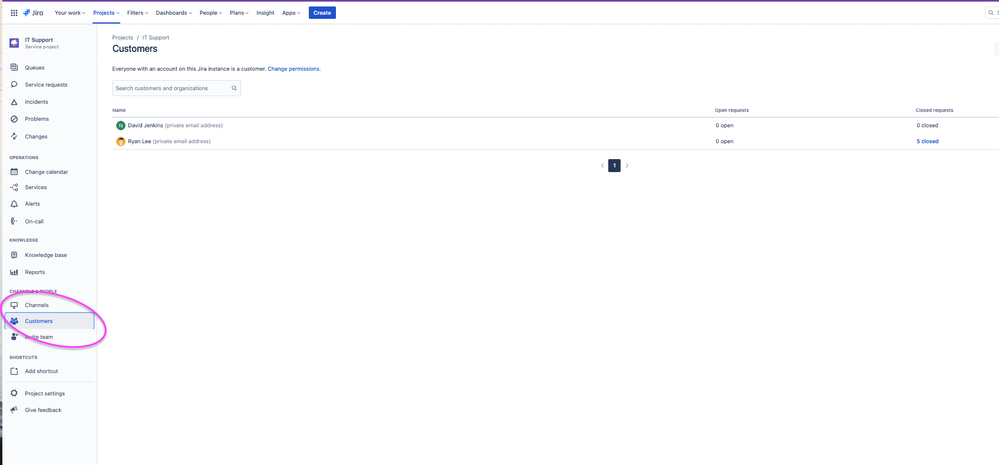This screenshot has width=999, height=465.
Task: Click the Change calendar icon
Action: pyautogui.click(x=14, y=172)
